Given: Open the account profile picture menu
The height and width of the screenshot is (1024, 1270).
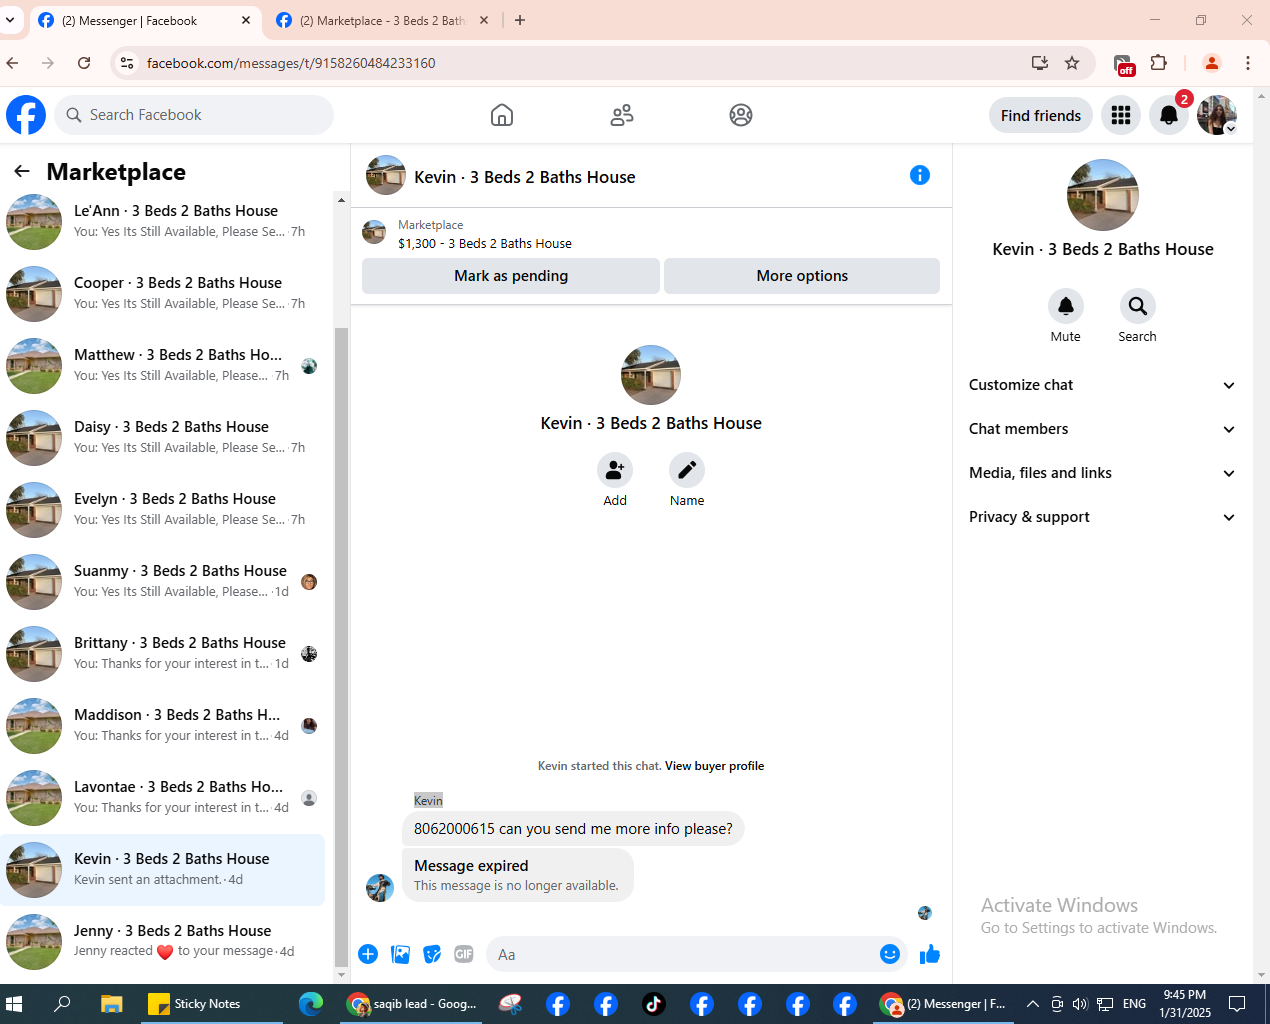Looking at the screenshot, I should [x=1217, y=115].
